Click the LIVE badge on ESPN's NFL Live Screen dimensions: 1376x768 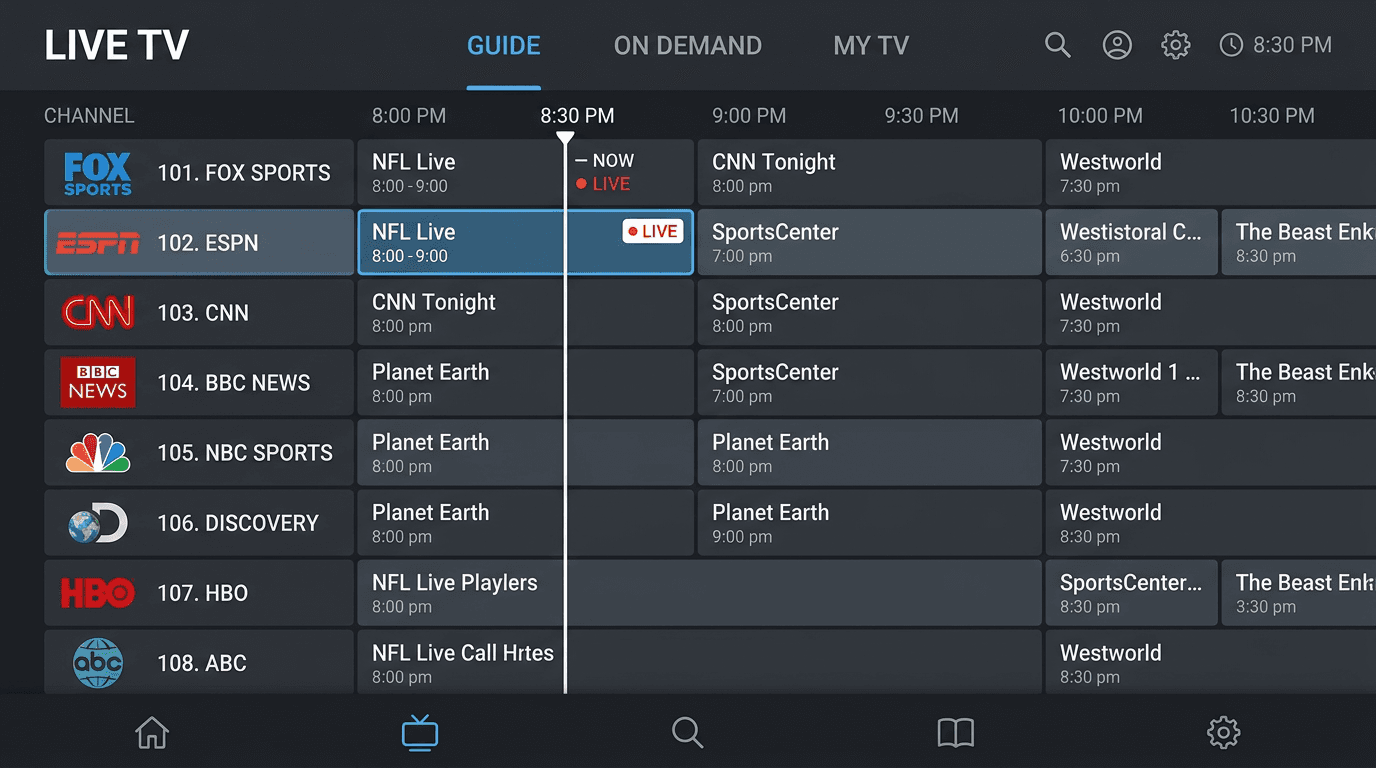point(652,231)
